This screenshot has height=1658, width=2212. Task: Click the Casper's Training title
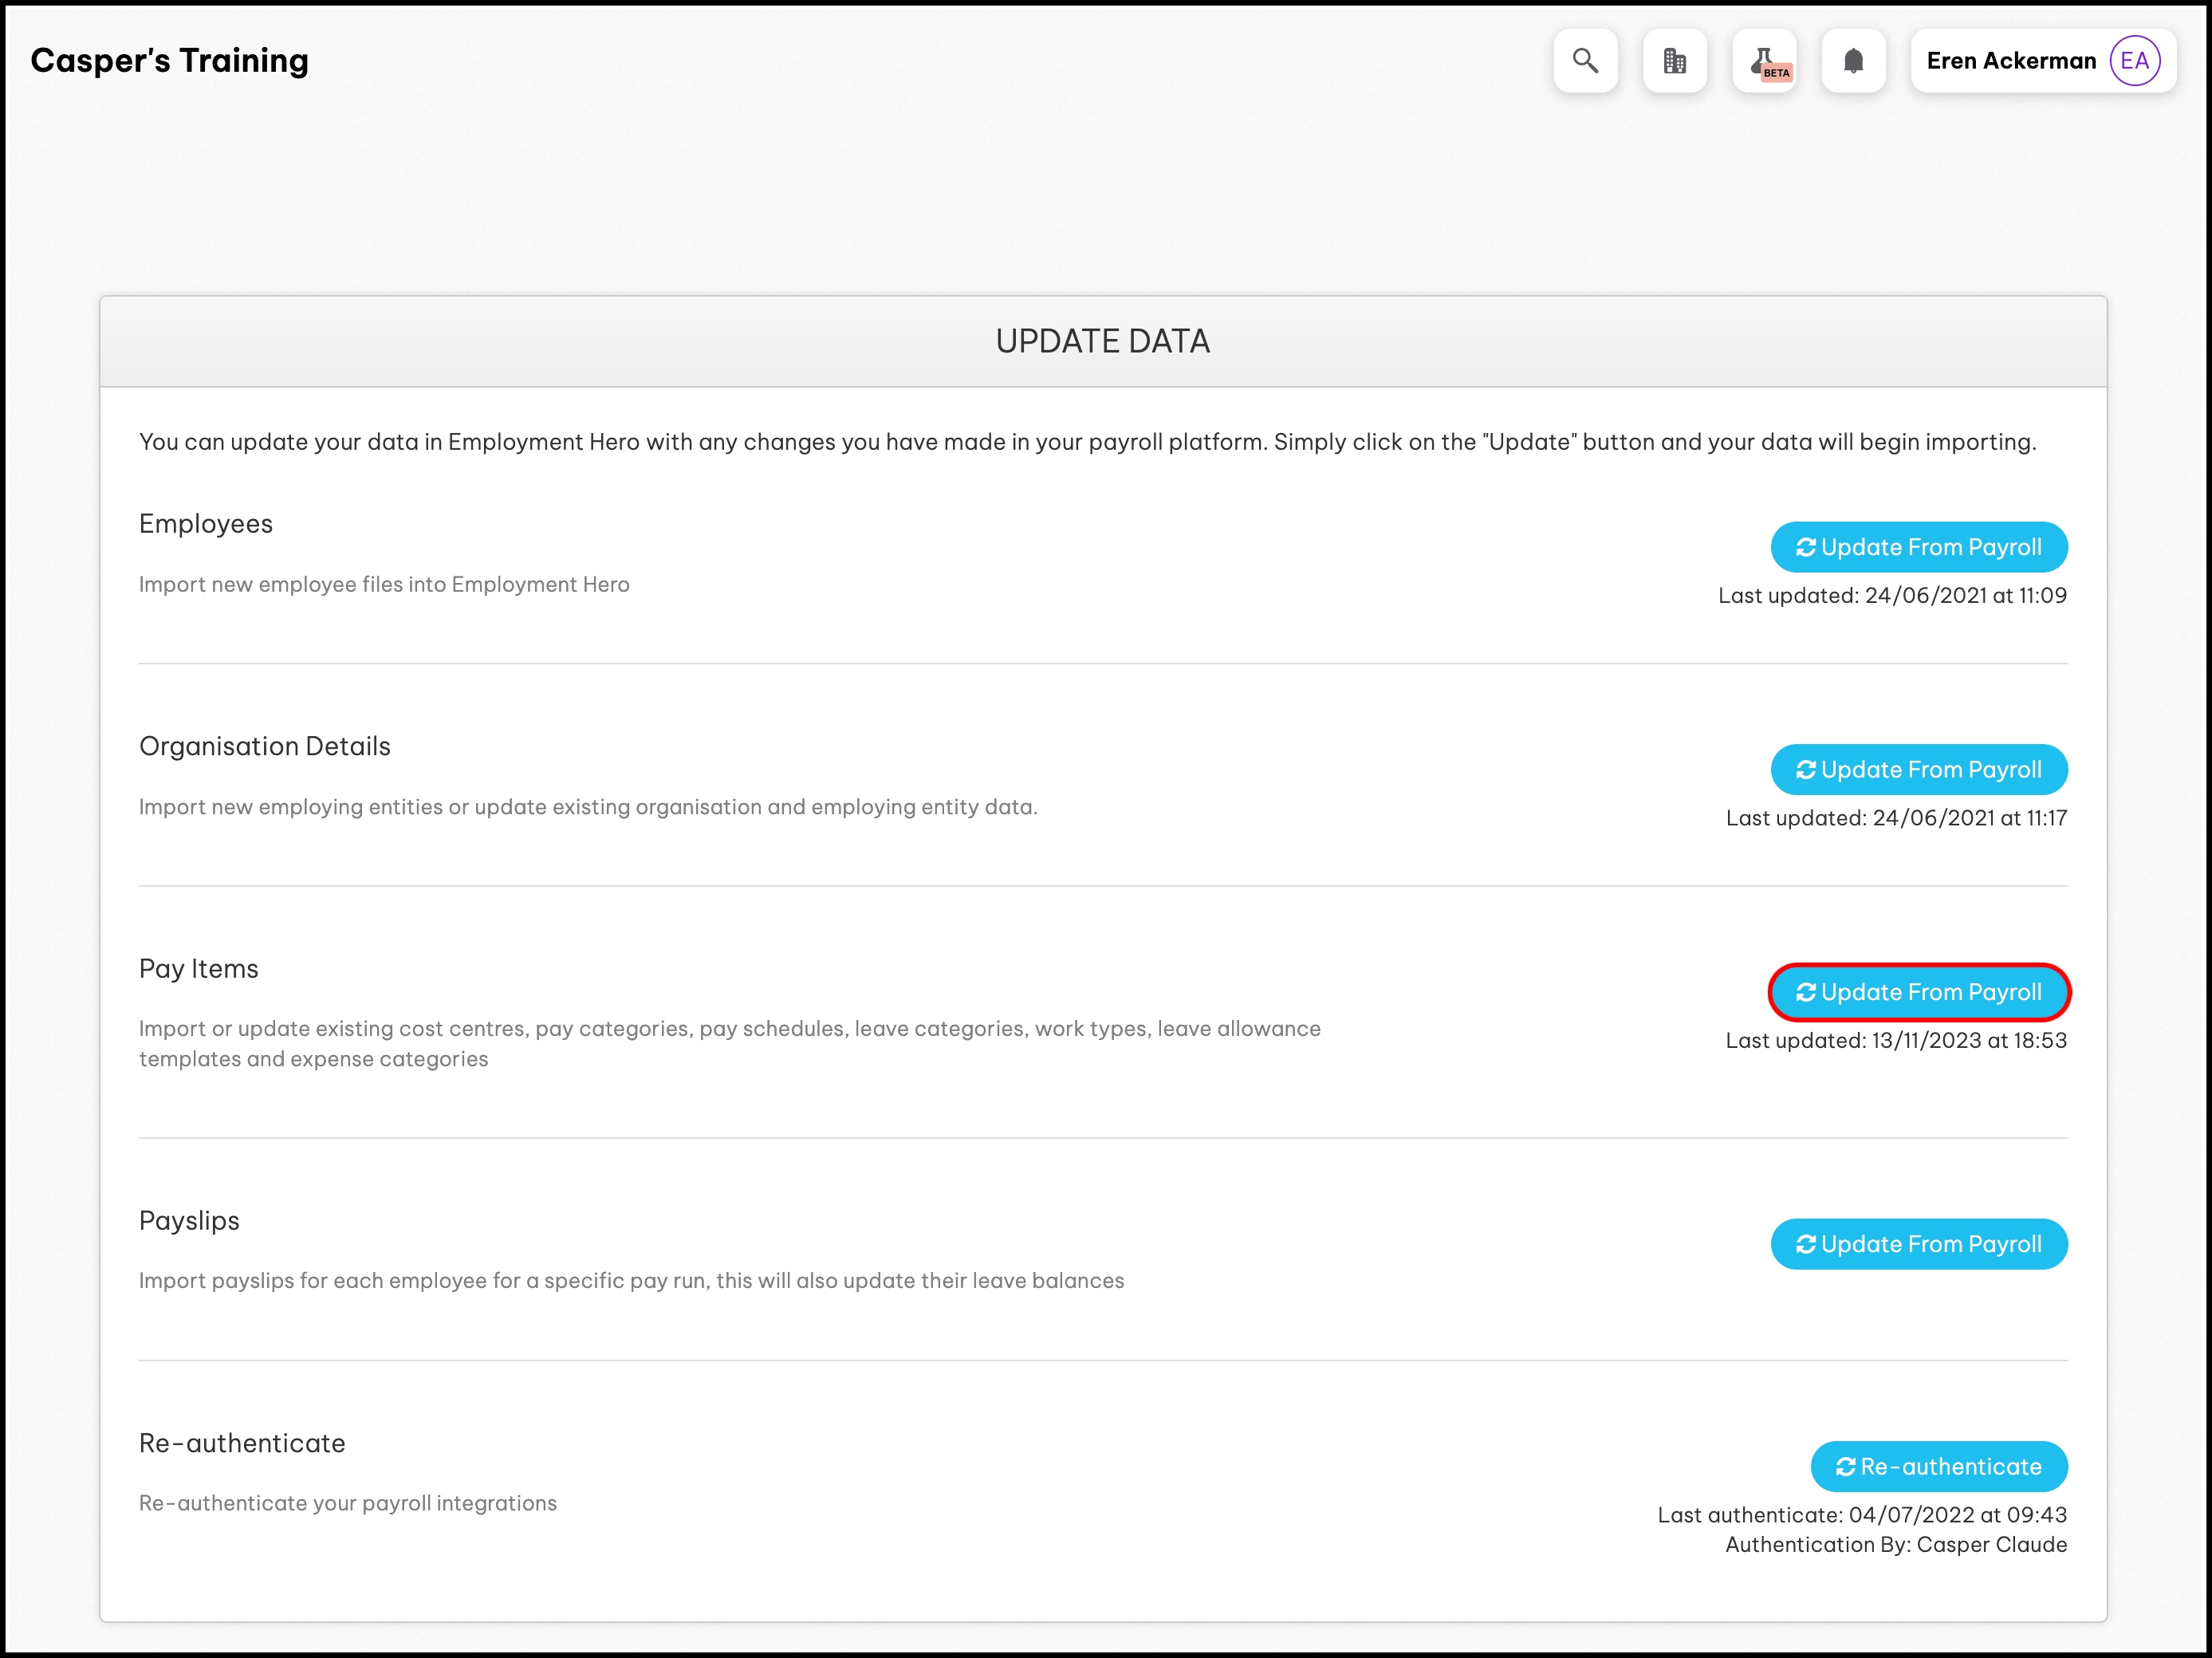169,61
